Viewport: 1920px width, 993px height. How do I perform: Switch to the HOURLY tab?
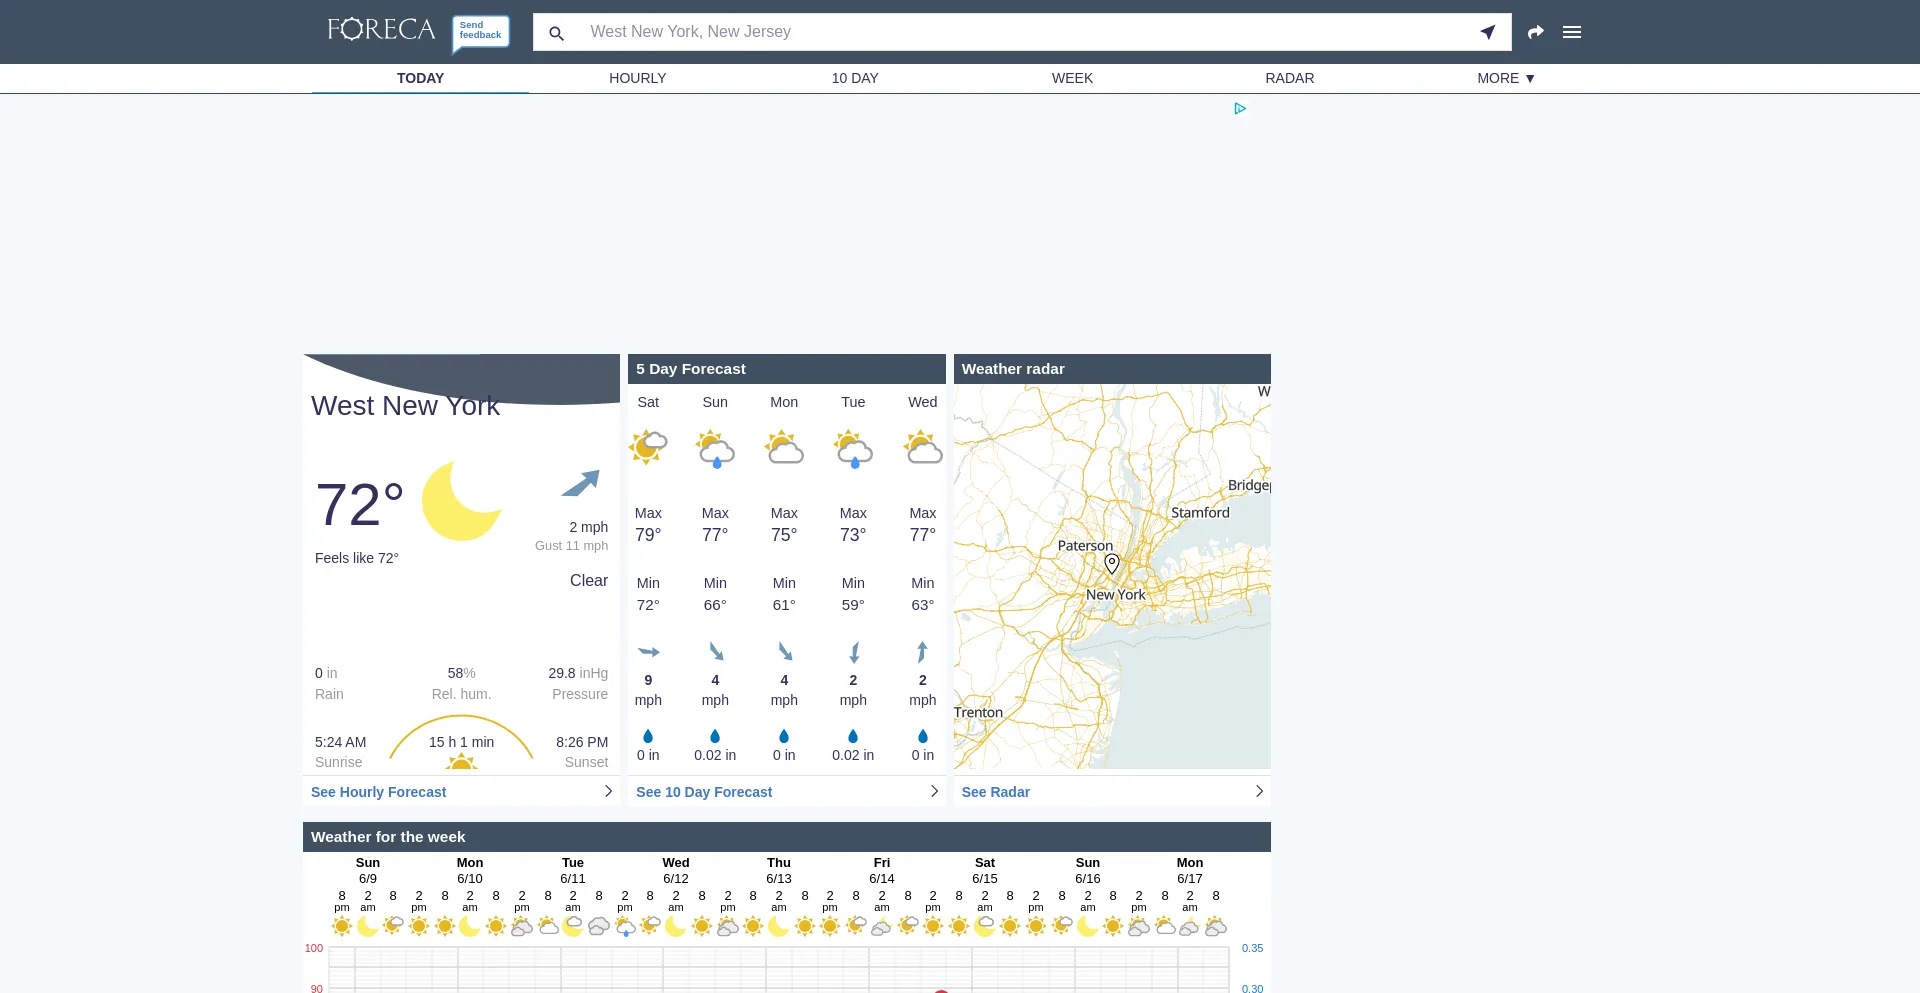638,78
